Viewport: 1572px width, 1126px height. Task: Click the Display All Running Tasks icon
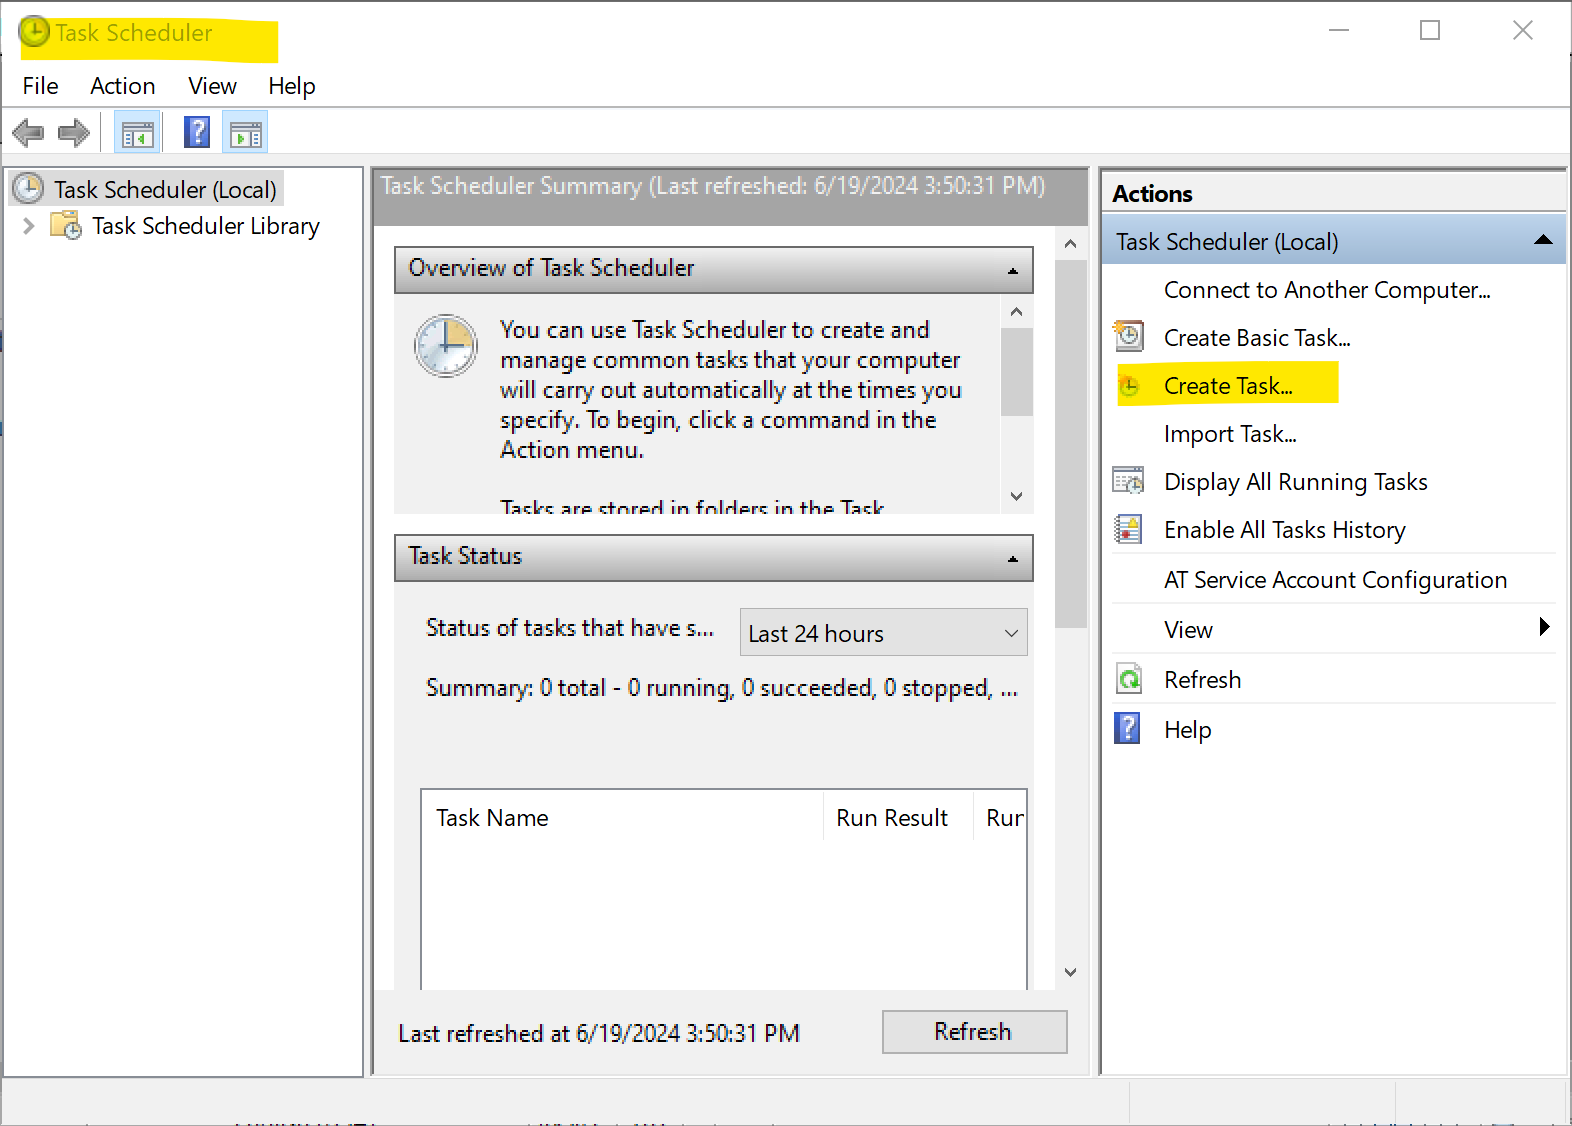click(1128, 481)
